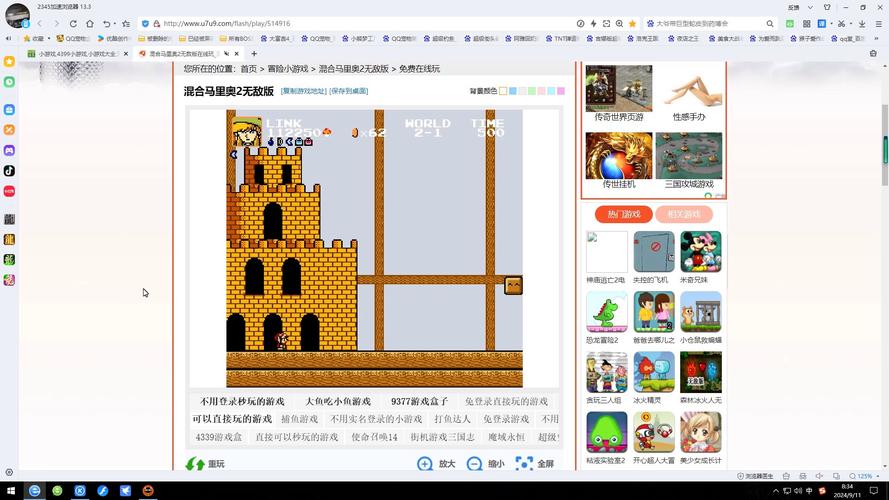Image resolution: width=889 pixels, height=500 pixels.
Task: Click the 大鱼吃小鱼游戏 link
Action: pos(338,401)
